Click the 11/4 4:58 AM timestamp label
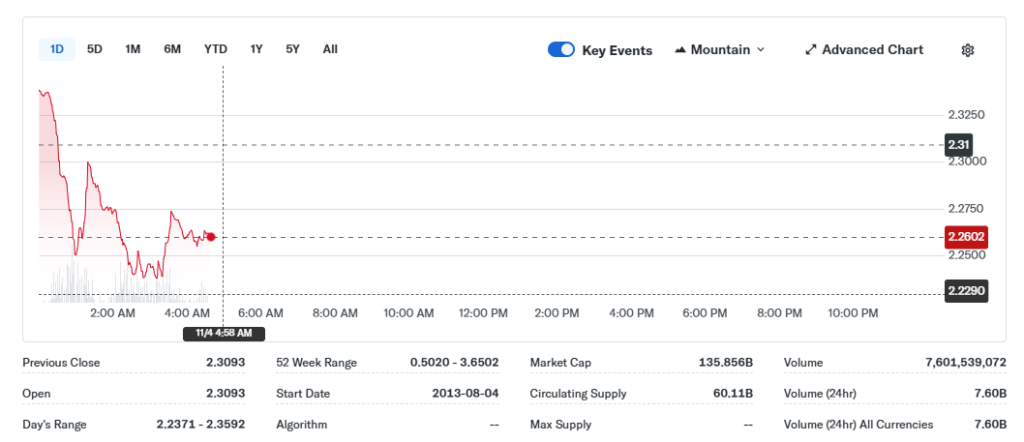The image size is (1024, 442). [223, 333]
